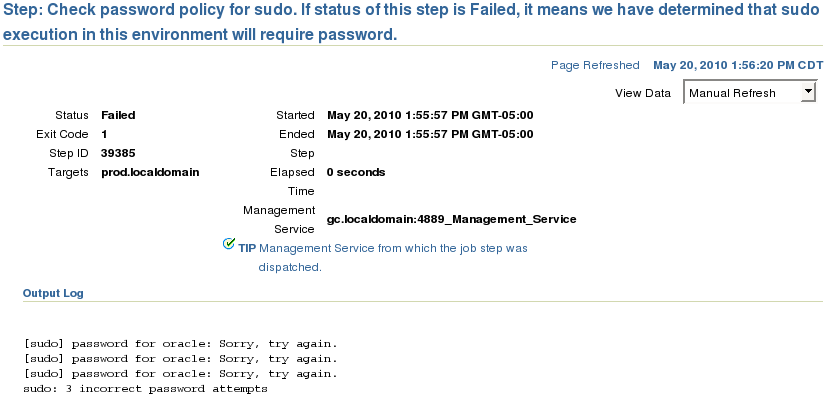The height and width of the screenshot is (399, 824).
Task: Click the TIP Management Service text
Action: 383,257
